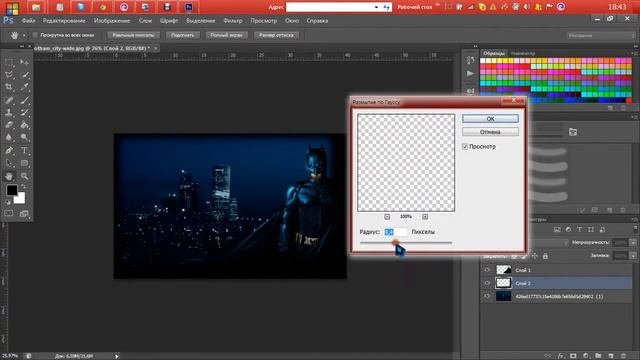Image resolution: width=640 pixels, height=360 pixels.
Task: Select the Quick Selection tool
Action: [24, 75]
